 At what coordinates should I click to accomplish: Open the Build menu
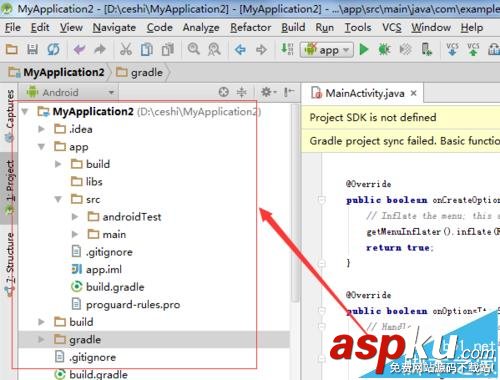[293, 28]
